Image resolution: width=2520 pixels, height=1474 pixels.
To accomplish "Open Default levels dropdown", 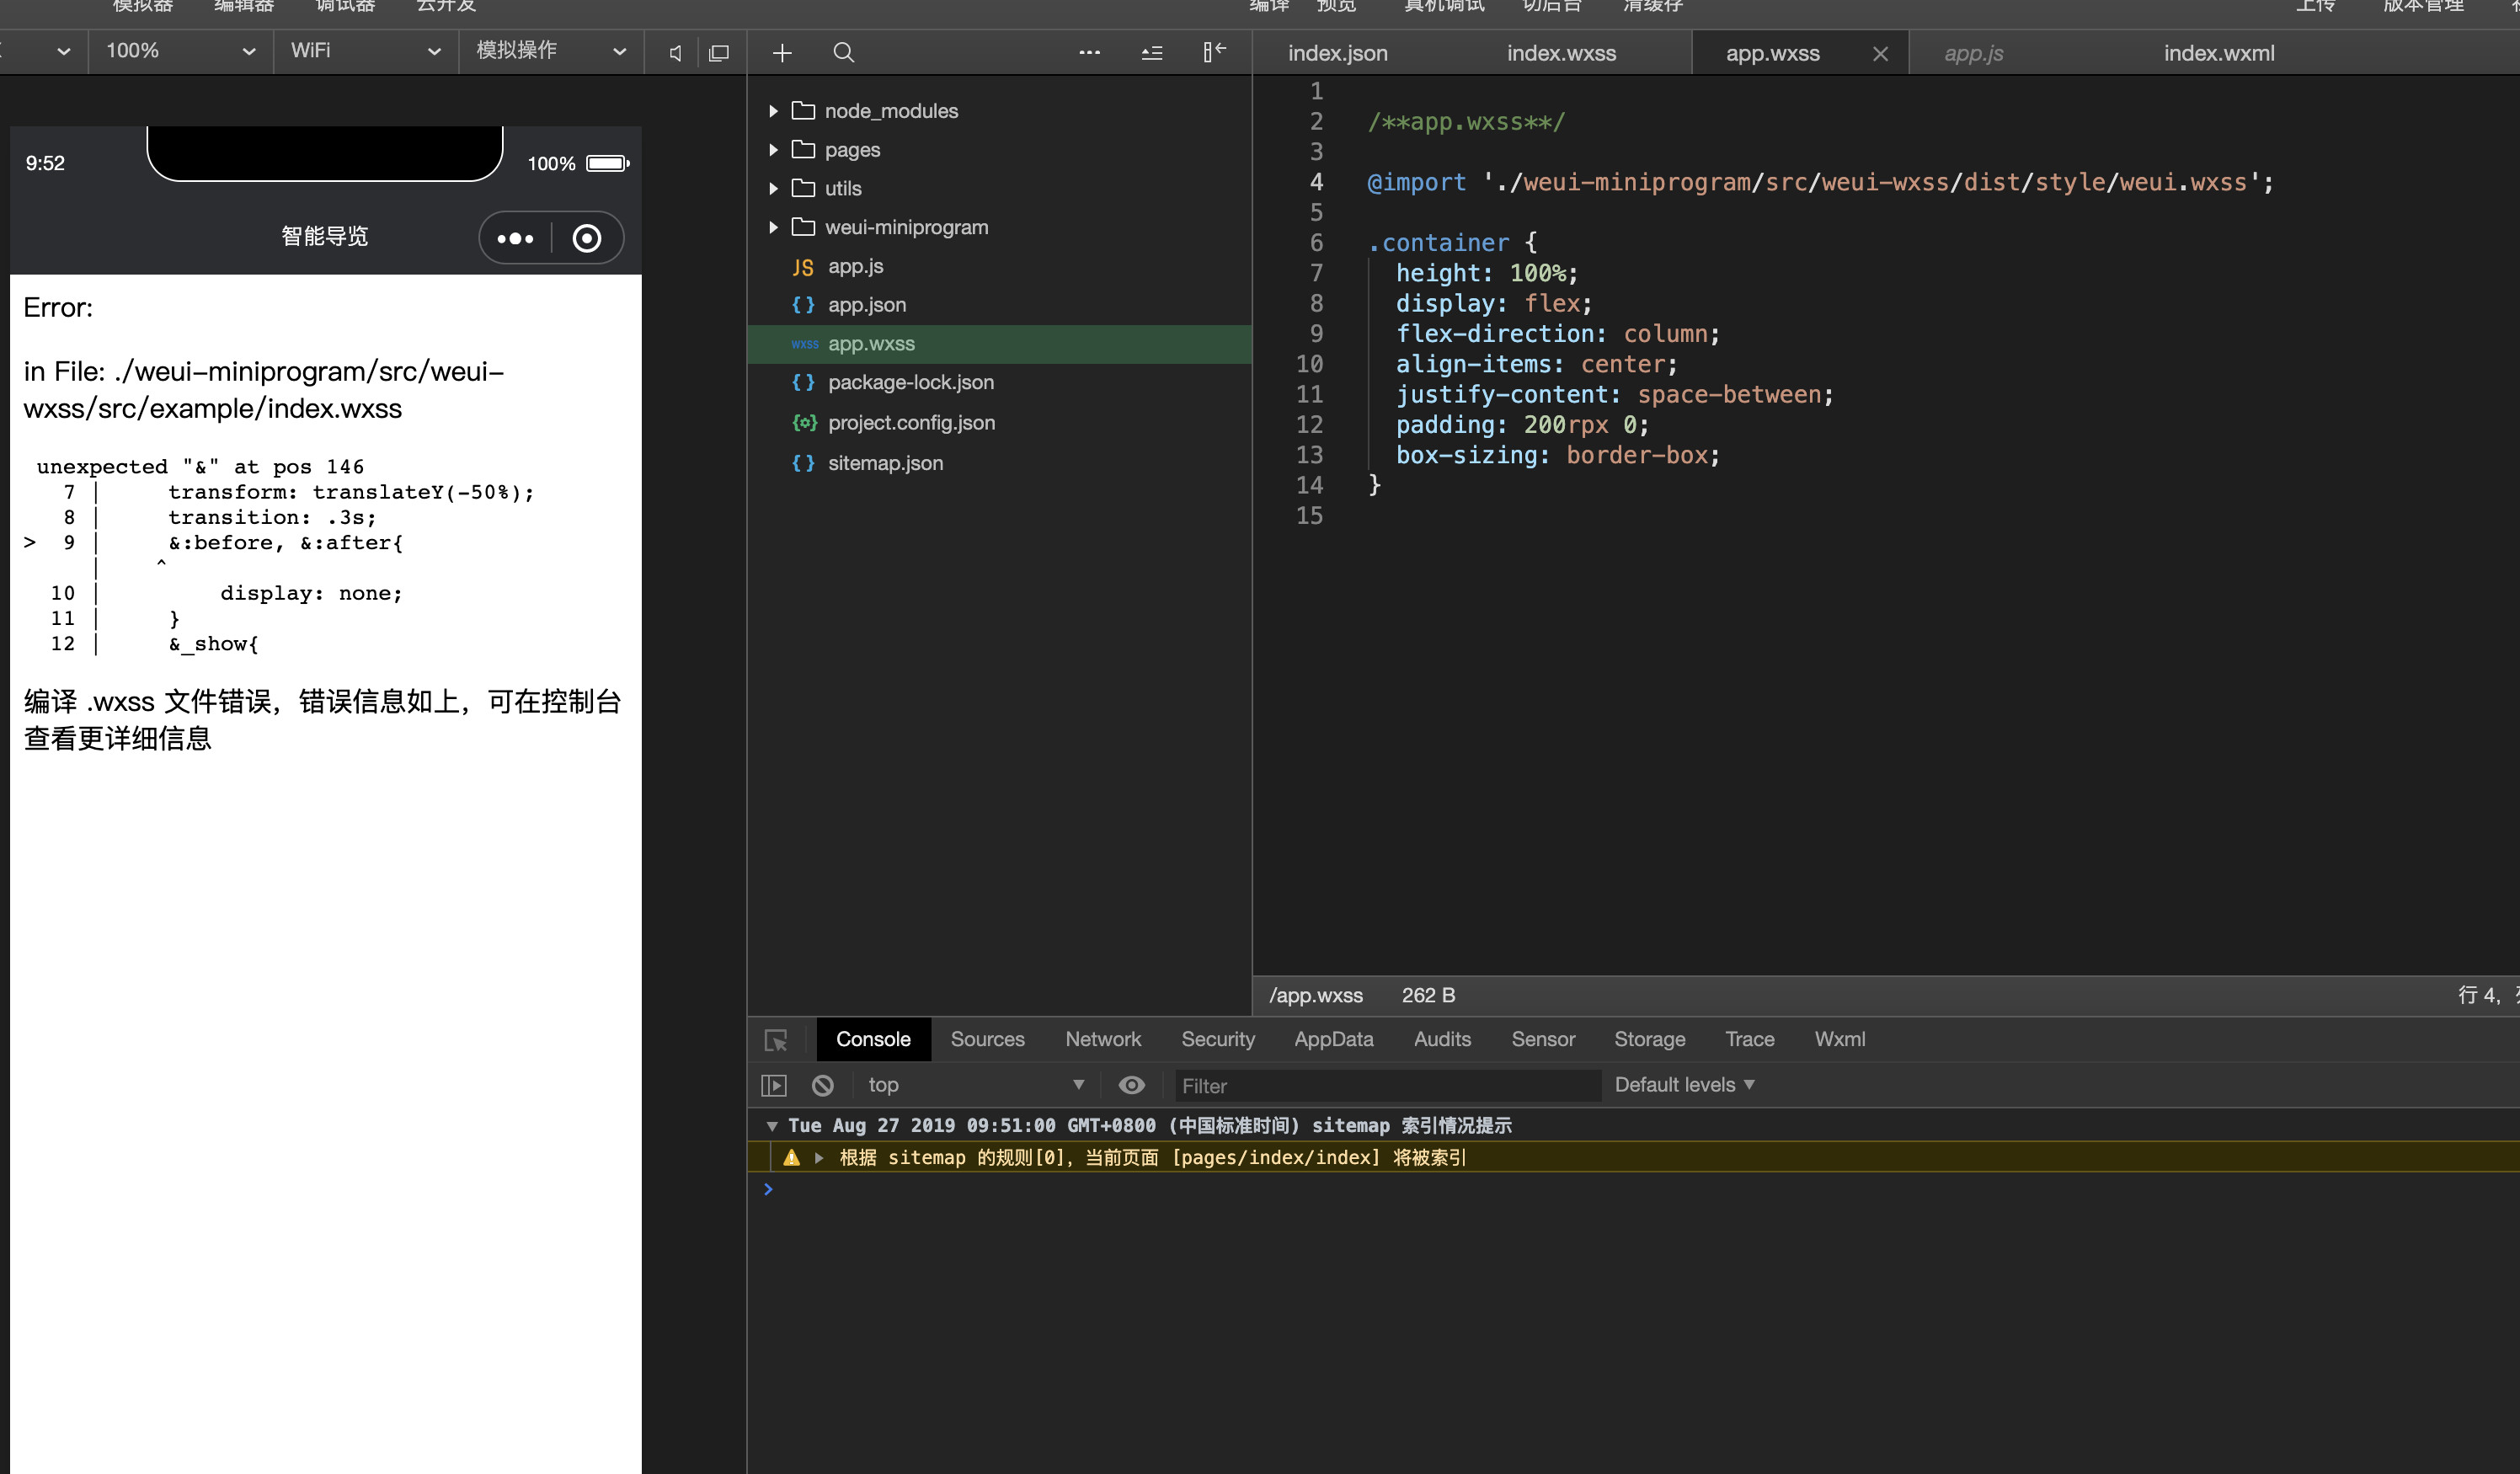I will pyautogui.click(x=1685, y=1085).
